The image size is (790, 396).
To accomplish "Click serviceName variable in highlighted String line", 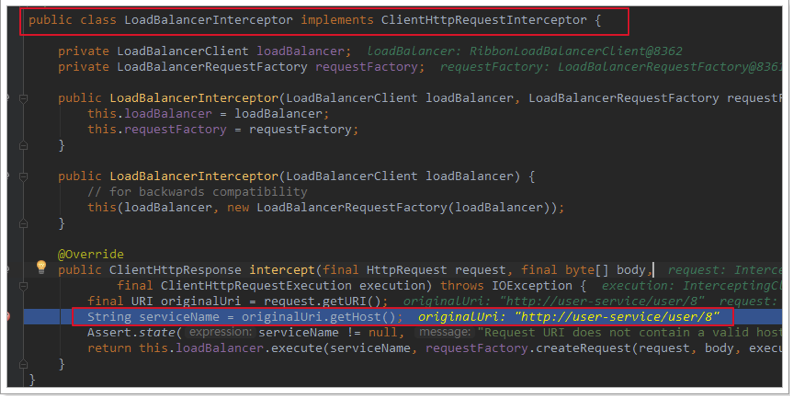I will point(179,317).
